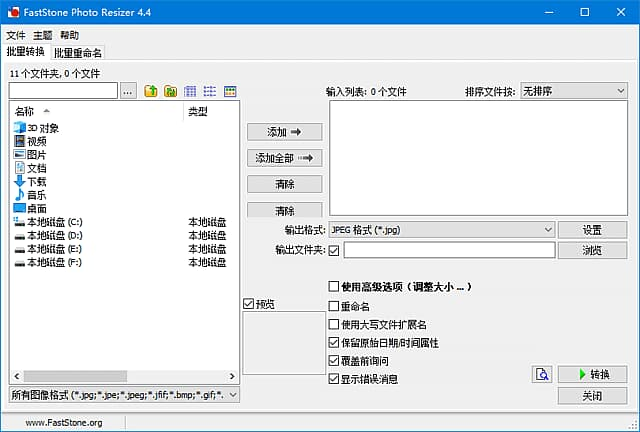Click the preview magnifier icon beside 转换

pyautogui.click(x=542, y=374)
